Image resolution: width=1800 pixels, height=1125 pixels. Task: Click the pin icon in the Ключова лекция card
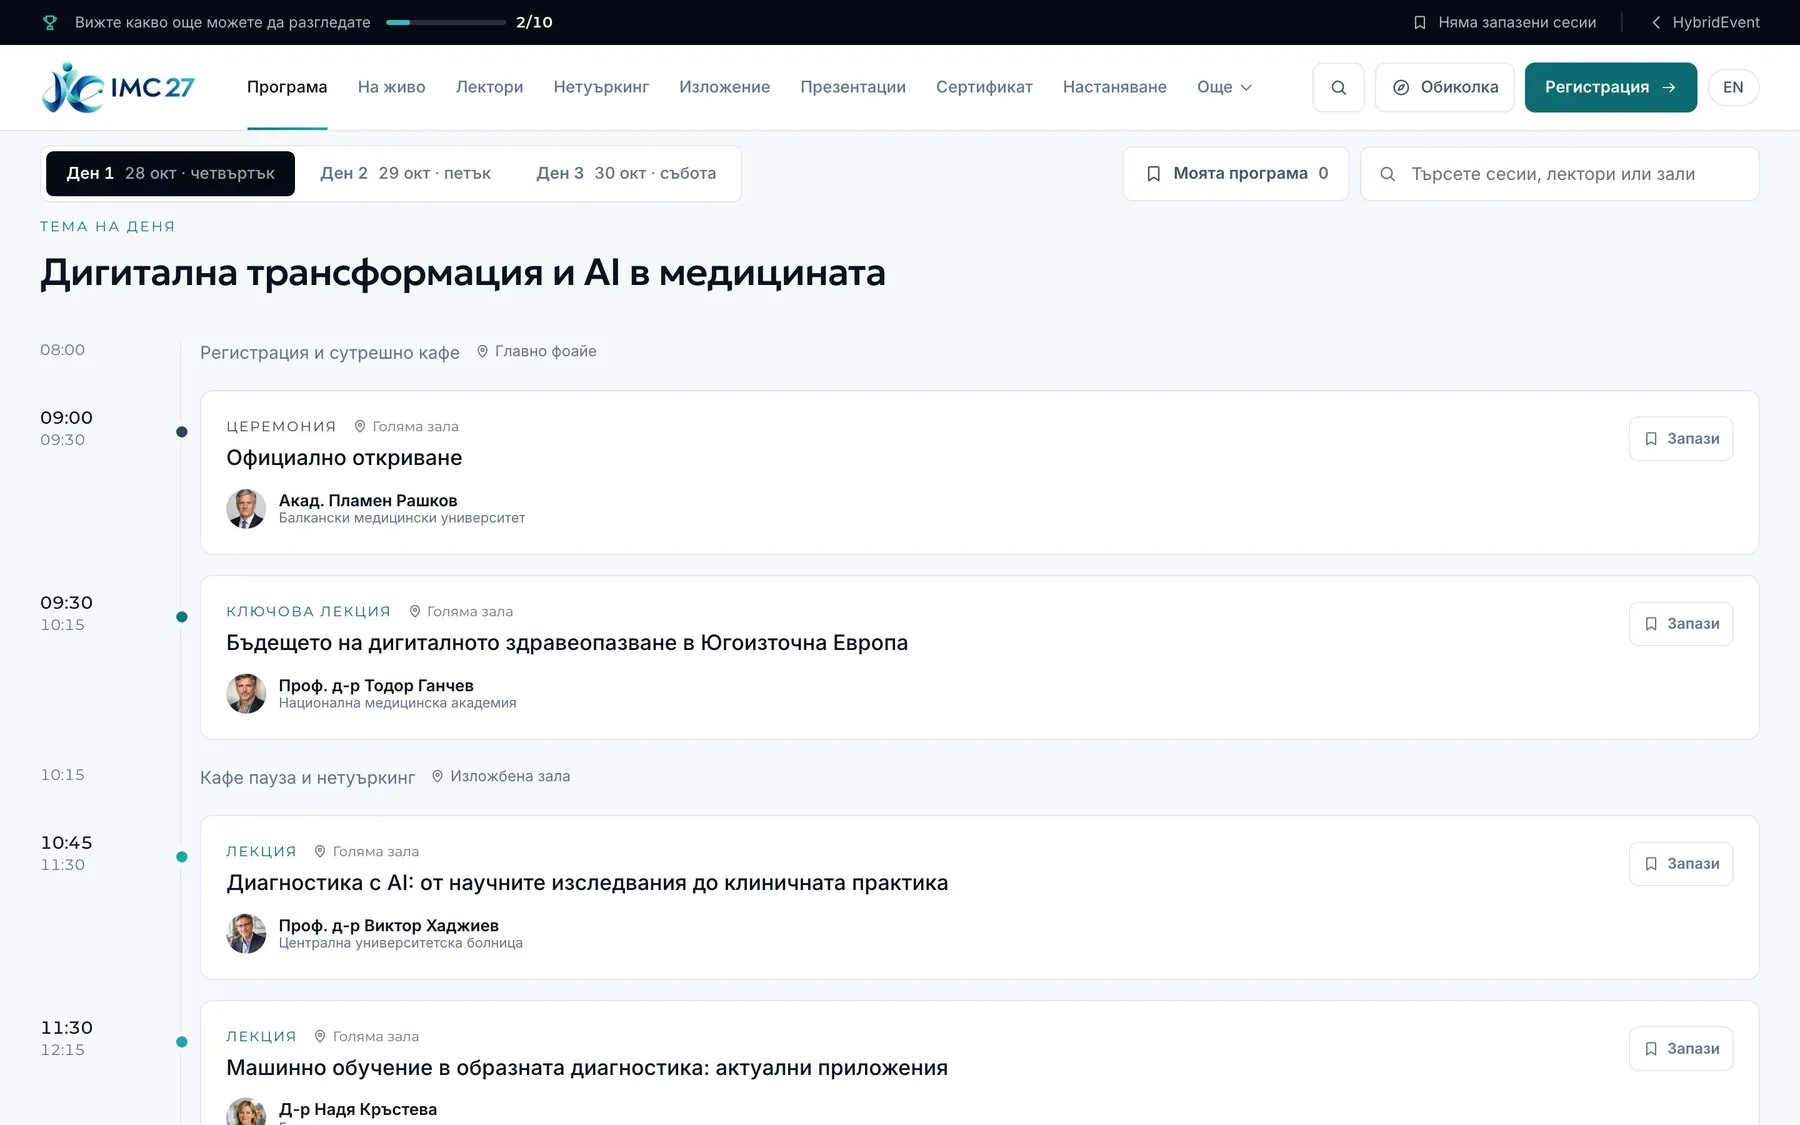coord(415,611)
